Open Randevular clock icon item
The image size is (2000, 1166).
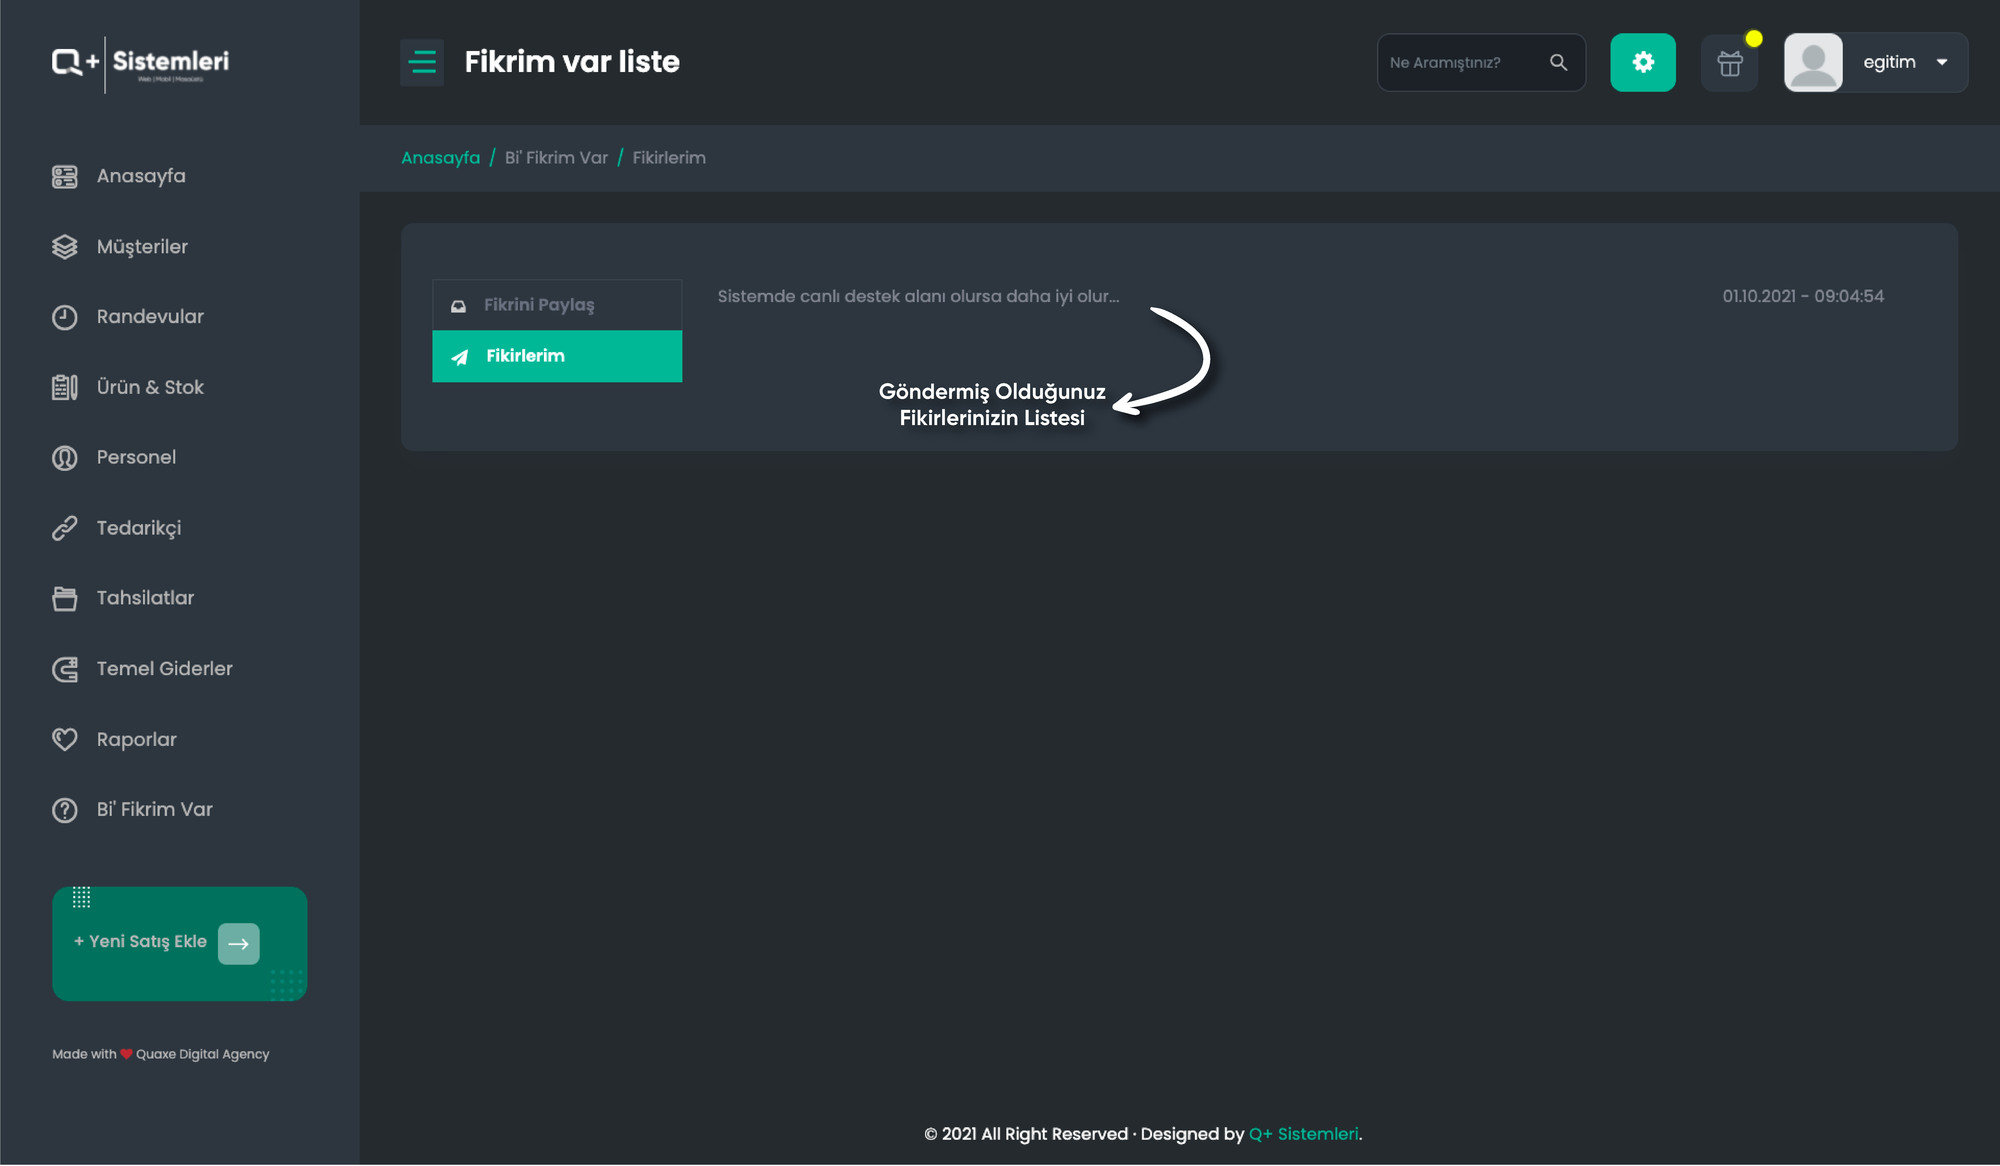pyautogui.click(x=150, y=317)
